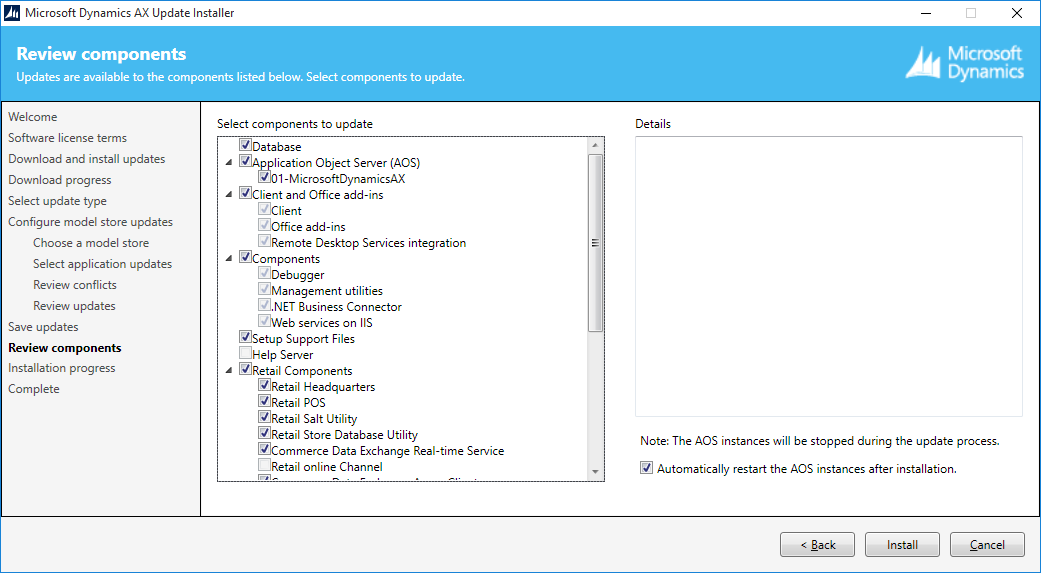This screenshot has height=573, width=1041.
Task: Go to the Complete step
Action: [34, 388]
